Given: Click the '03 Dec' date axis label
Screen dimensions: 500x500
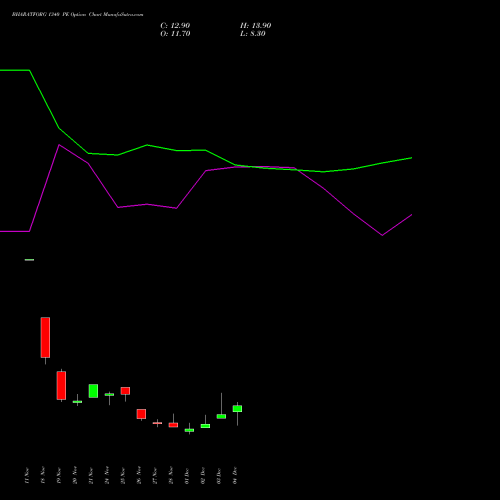Looking at the screenshot, I should coord(219,475).
